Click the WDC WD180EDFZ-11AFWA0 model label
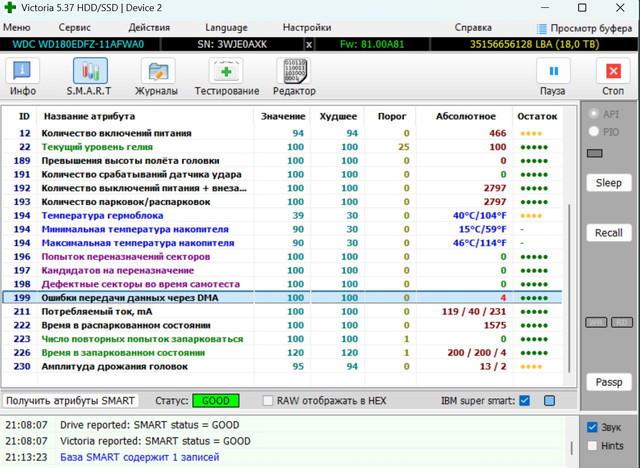Viewport: 640px width, 468px height. (78, 44)
